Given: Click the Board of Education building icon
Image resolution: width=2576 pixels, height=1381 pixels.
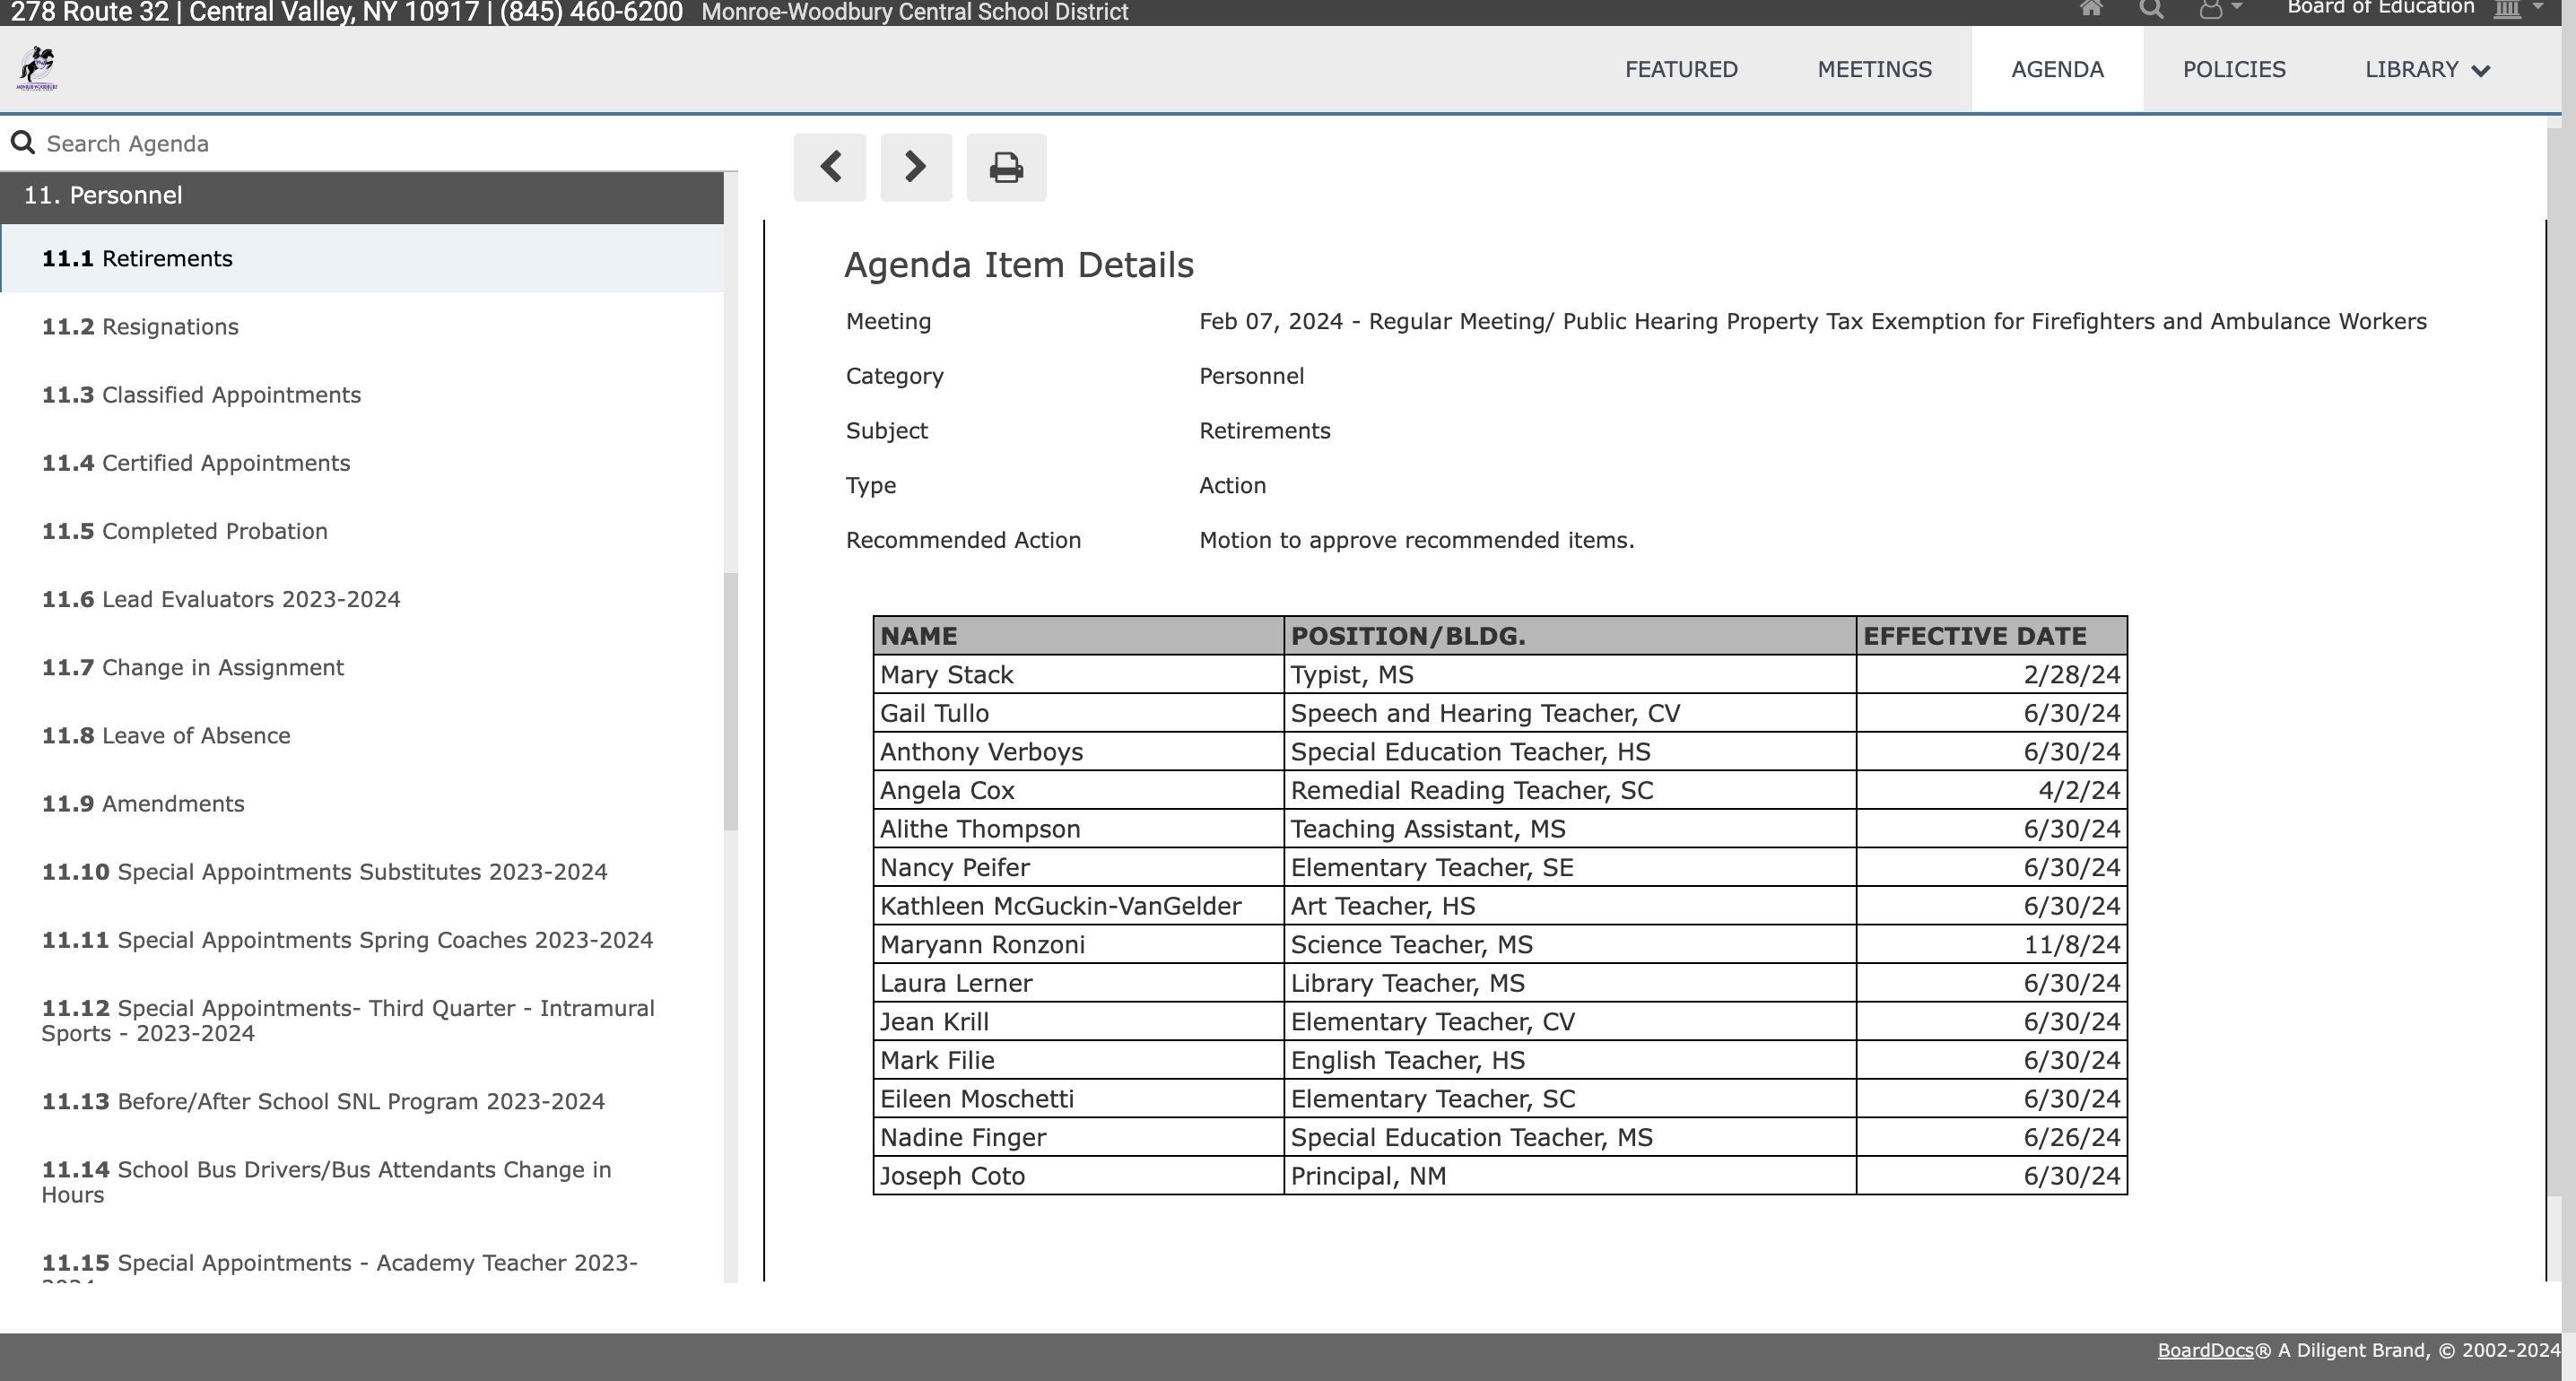Looking at the screenshot, I should coord(2507,9).
